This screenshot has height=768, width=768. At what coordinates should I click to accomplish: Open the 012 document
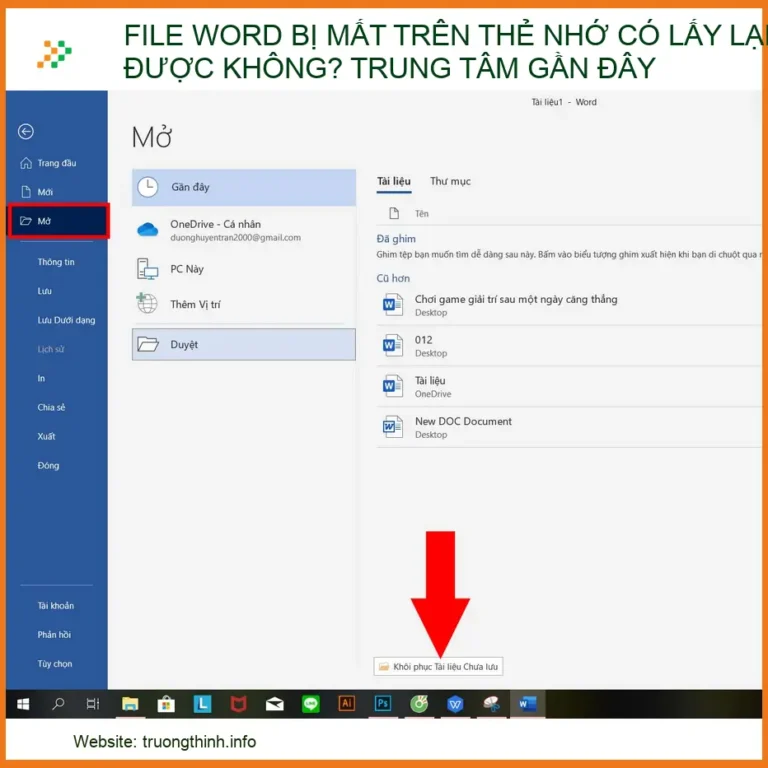pos(568,346)
